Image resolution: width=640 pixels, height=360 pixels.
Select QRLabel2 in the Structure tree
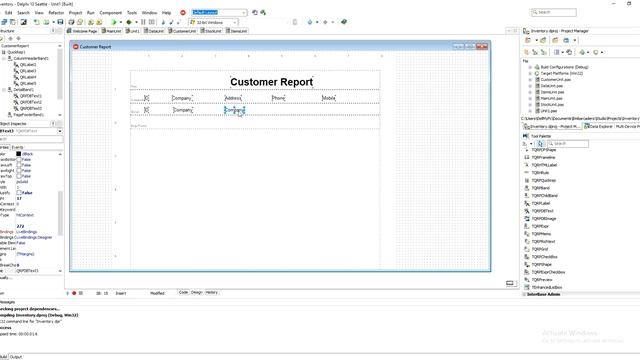tap(28, 65)
